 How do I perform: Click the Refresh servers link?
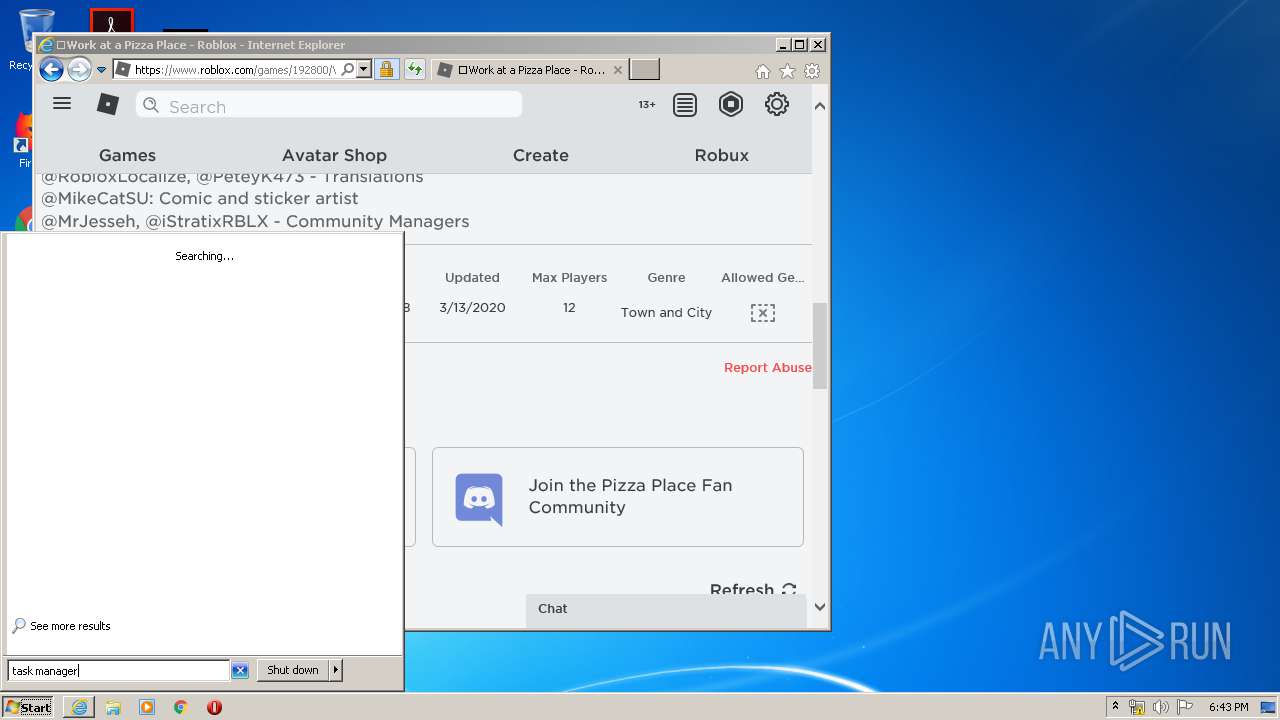tap(742, 590)
